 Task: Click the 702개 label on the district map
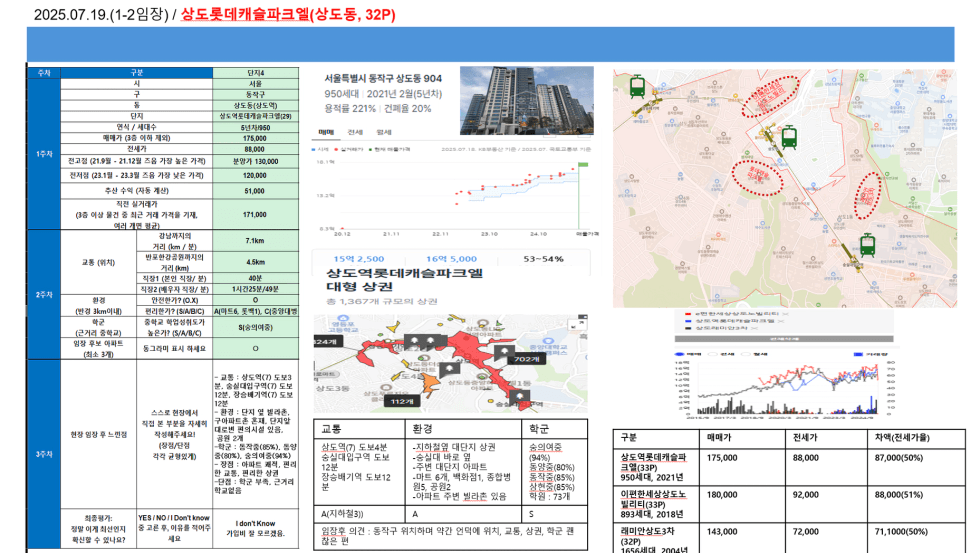pos(526,359)
